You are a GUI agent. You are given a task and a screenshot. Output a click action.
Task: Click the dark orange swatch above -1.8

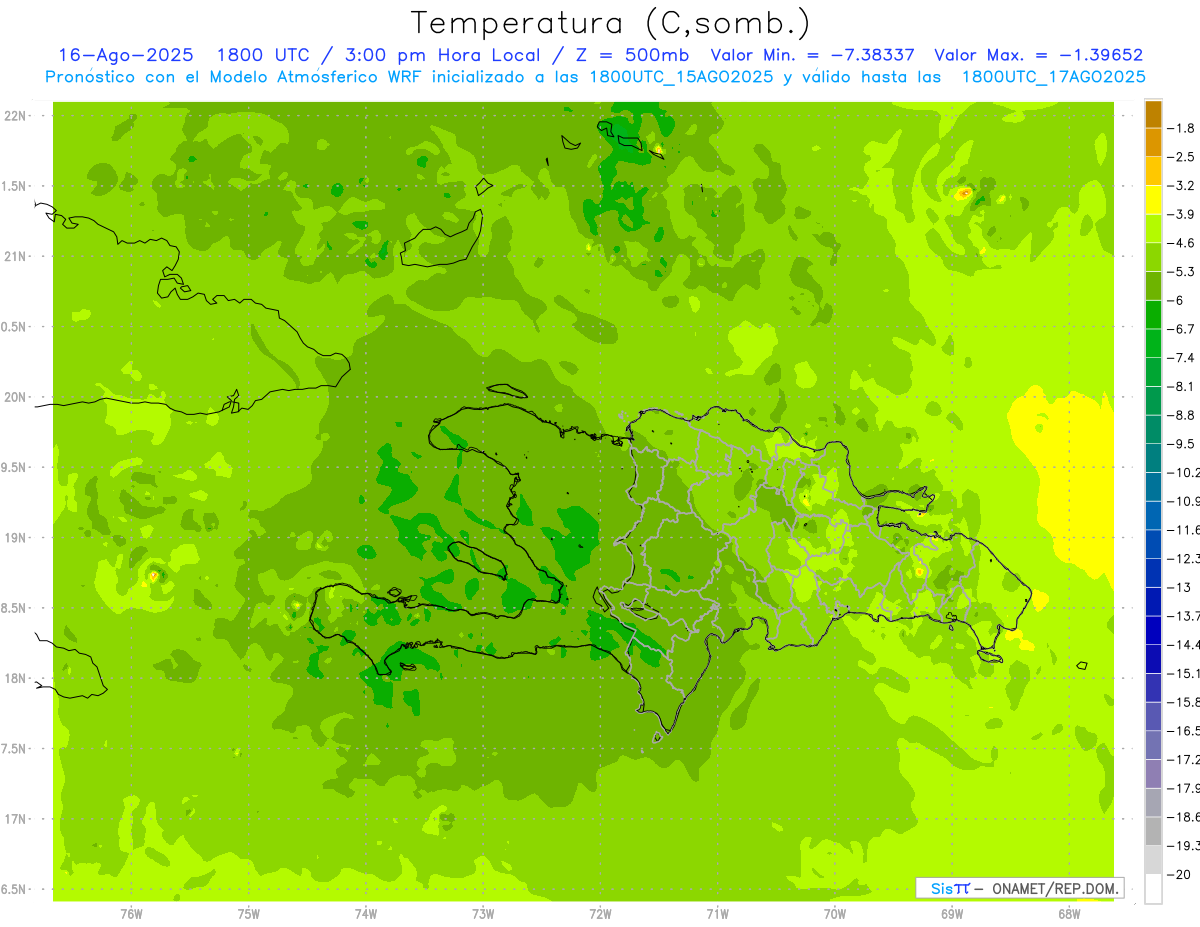click(x=1153, y=114)
